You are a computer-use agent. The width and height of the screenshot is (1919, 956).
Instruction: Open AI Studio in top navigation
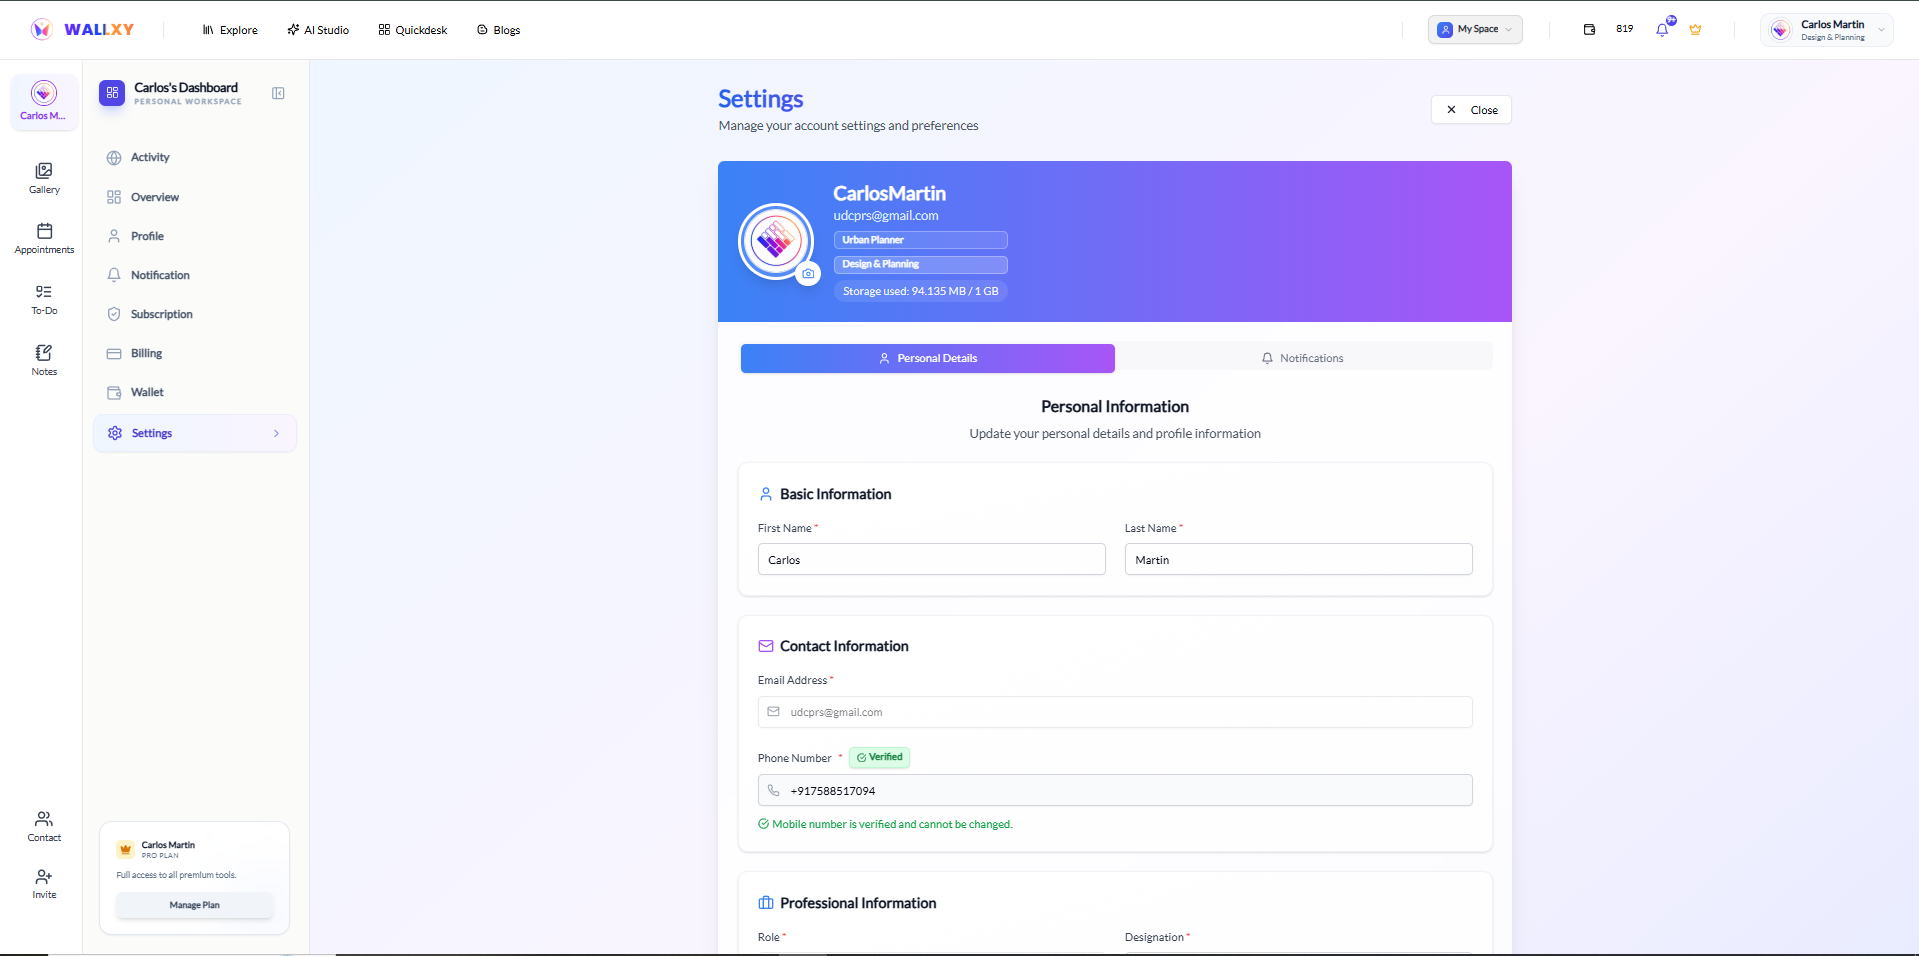click(x=318, y=30)
